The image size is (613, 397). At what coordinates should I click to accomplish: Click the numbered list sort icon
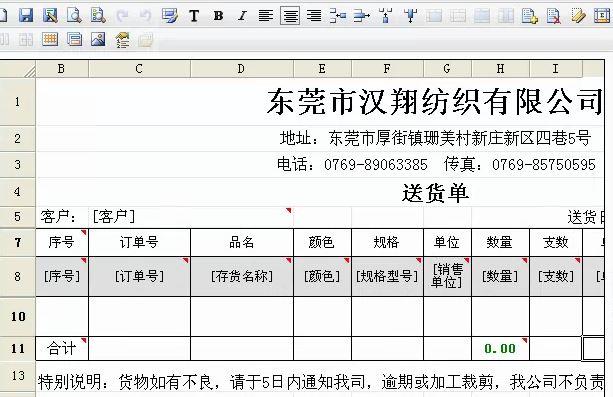pyautogui.click(x=122, y=40)
